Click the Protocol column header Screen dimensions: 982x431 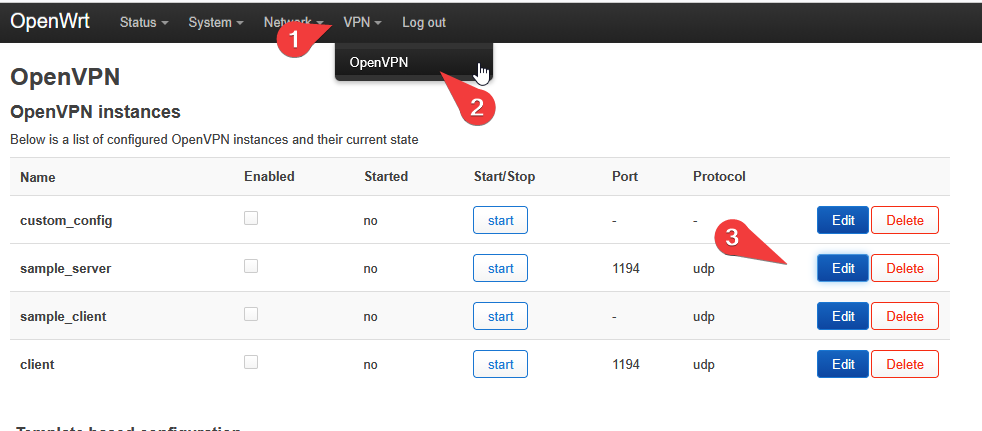720,177
